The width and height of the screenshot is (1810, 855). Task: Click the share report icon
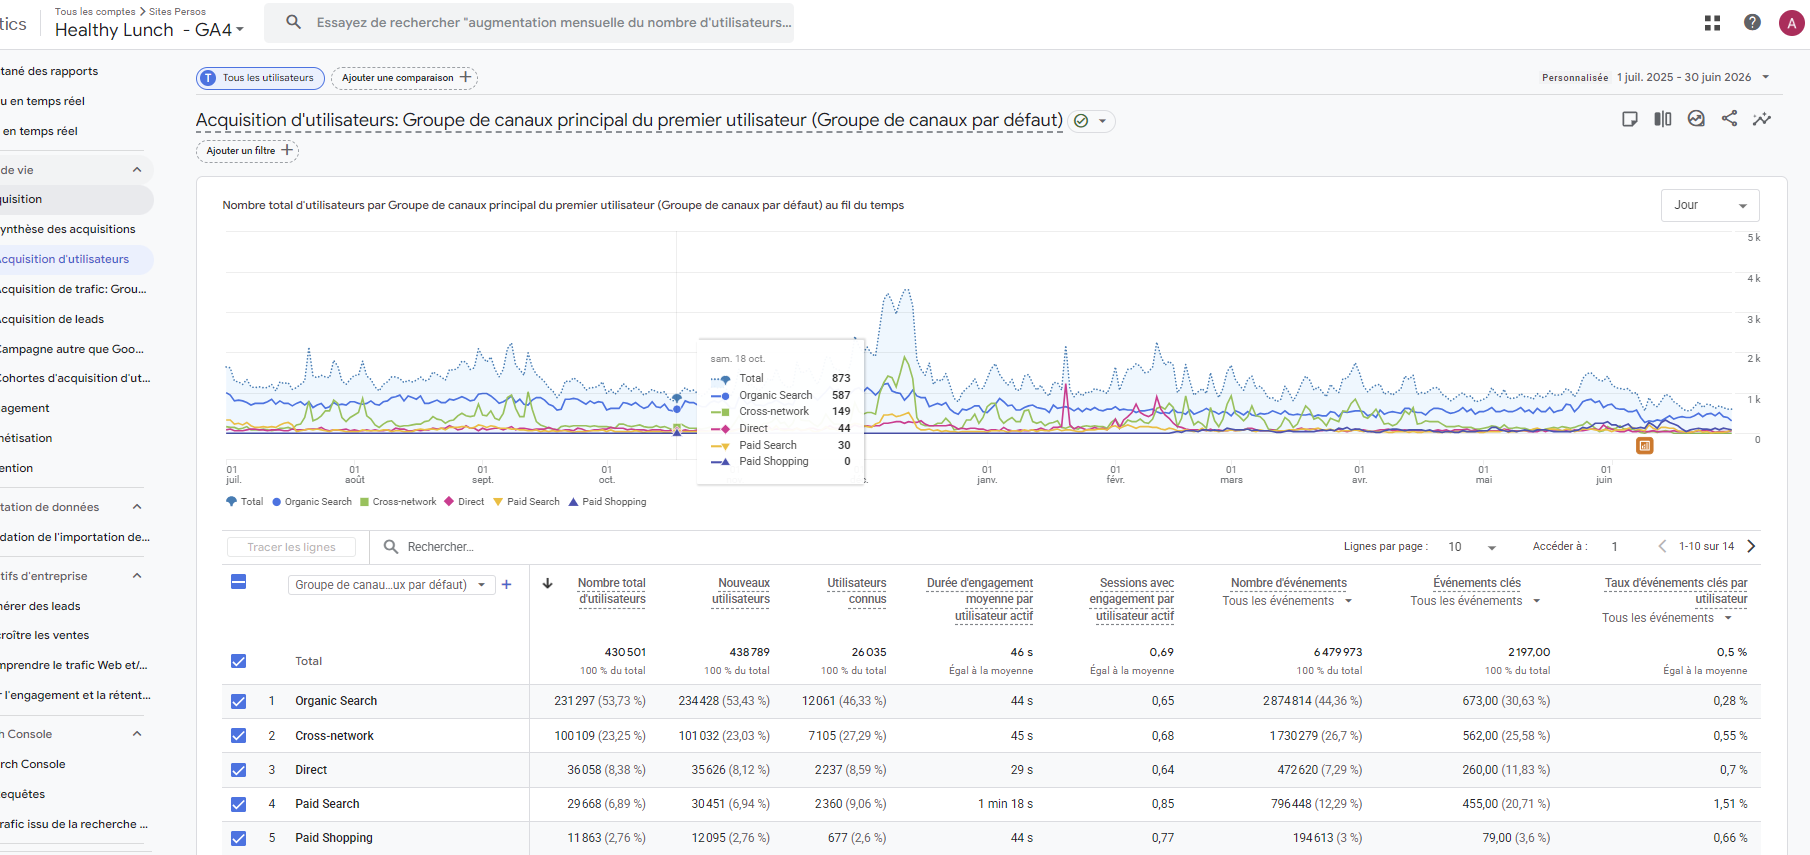tap(1729, 118)
